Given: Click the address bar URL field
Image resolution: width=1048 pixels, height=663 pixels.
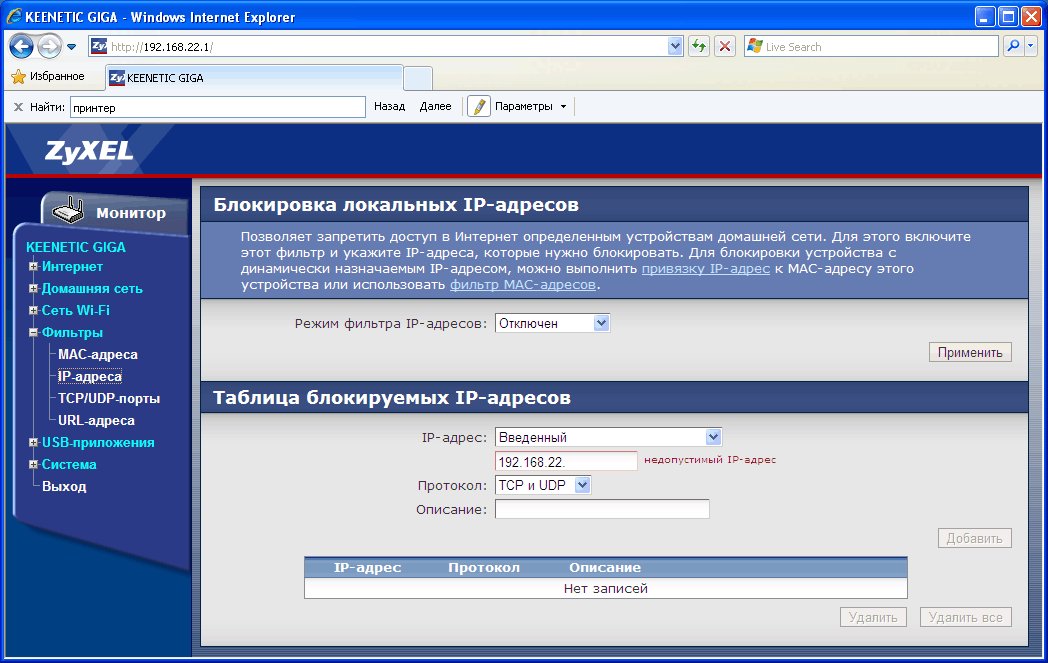Looking at the screenshot, I should (388, 47).
